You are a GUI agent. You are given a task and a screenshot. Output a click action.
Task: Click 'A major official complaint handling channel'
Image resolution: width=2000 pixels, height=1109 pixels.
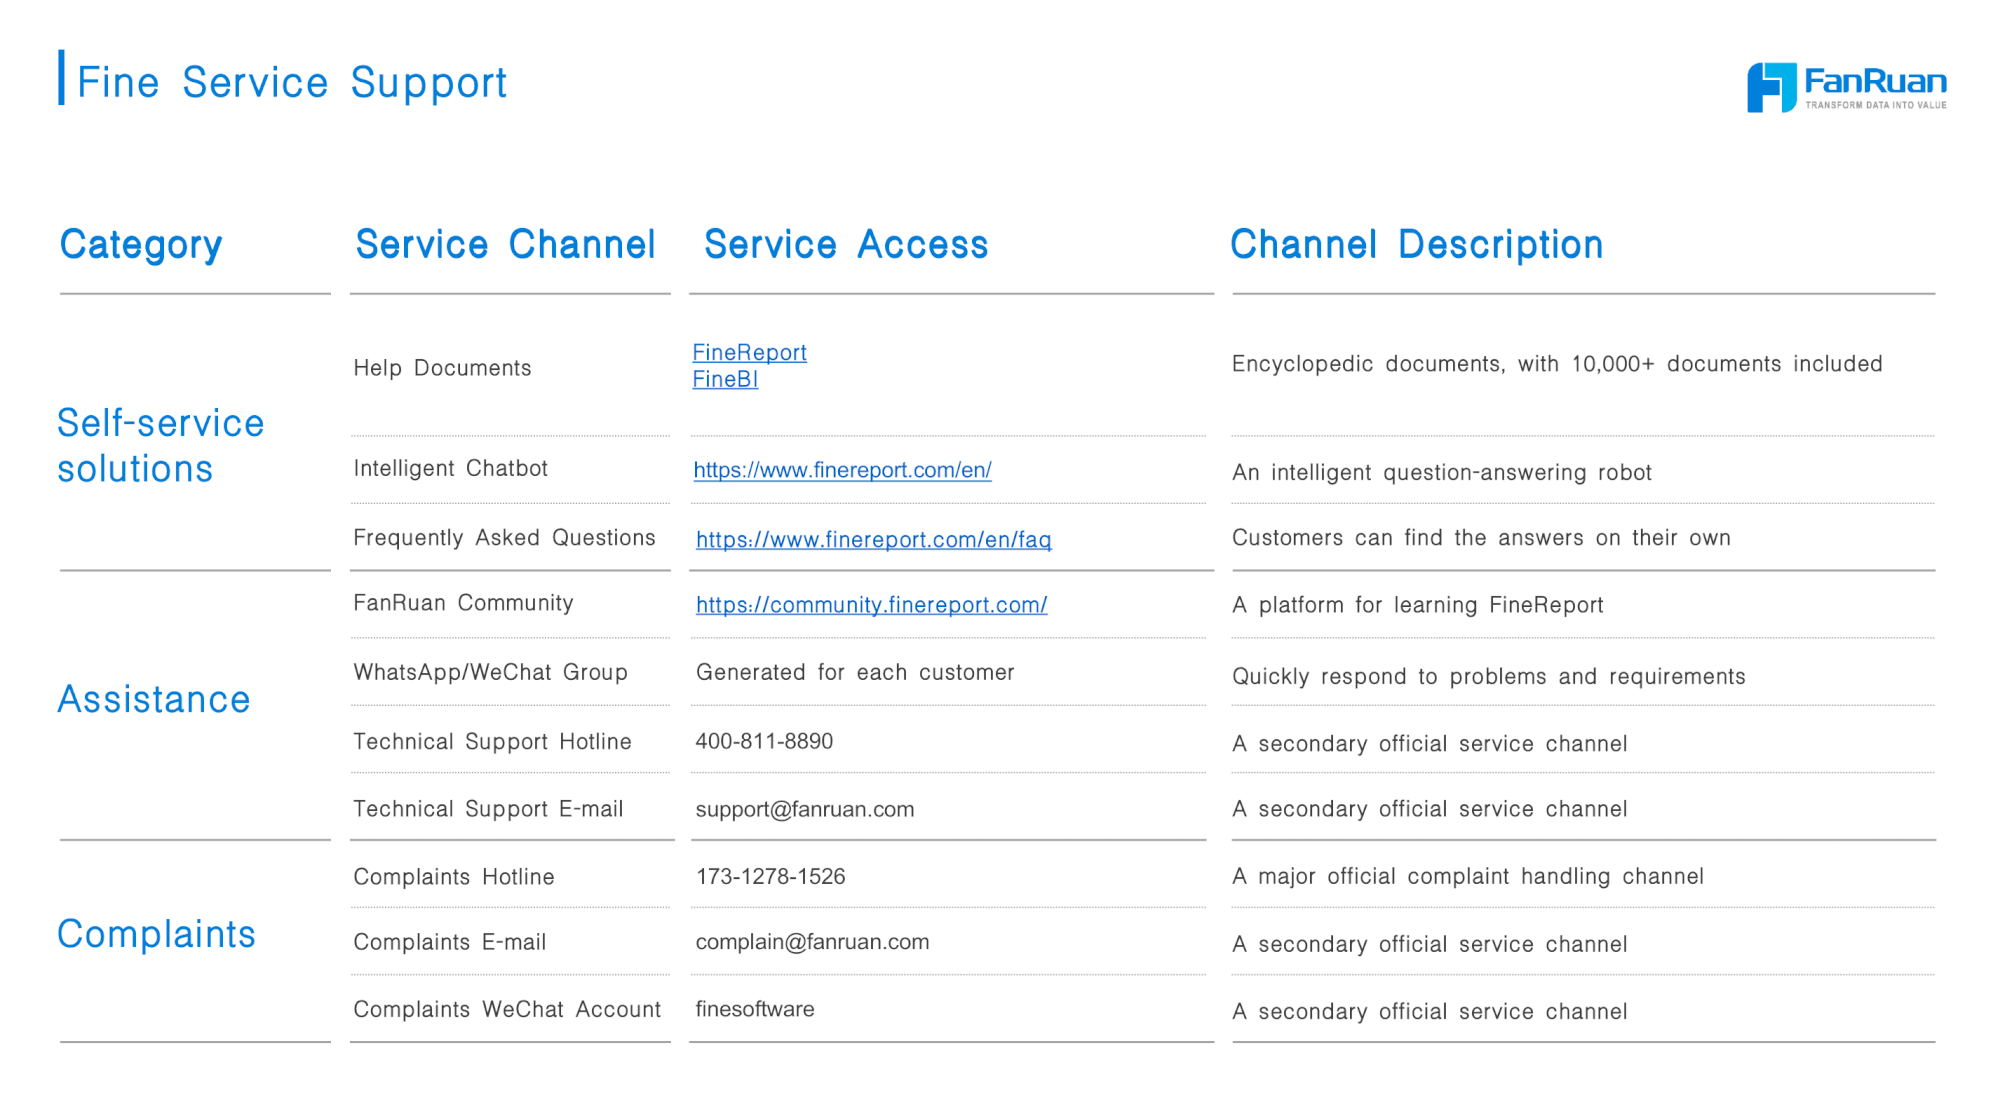click(1468, 876)
